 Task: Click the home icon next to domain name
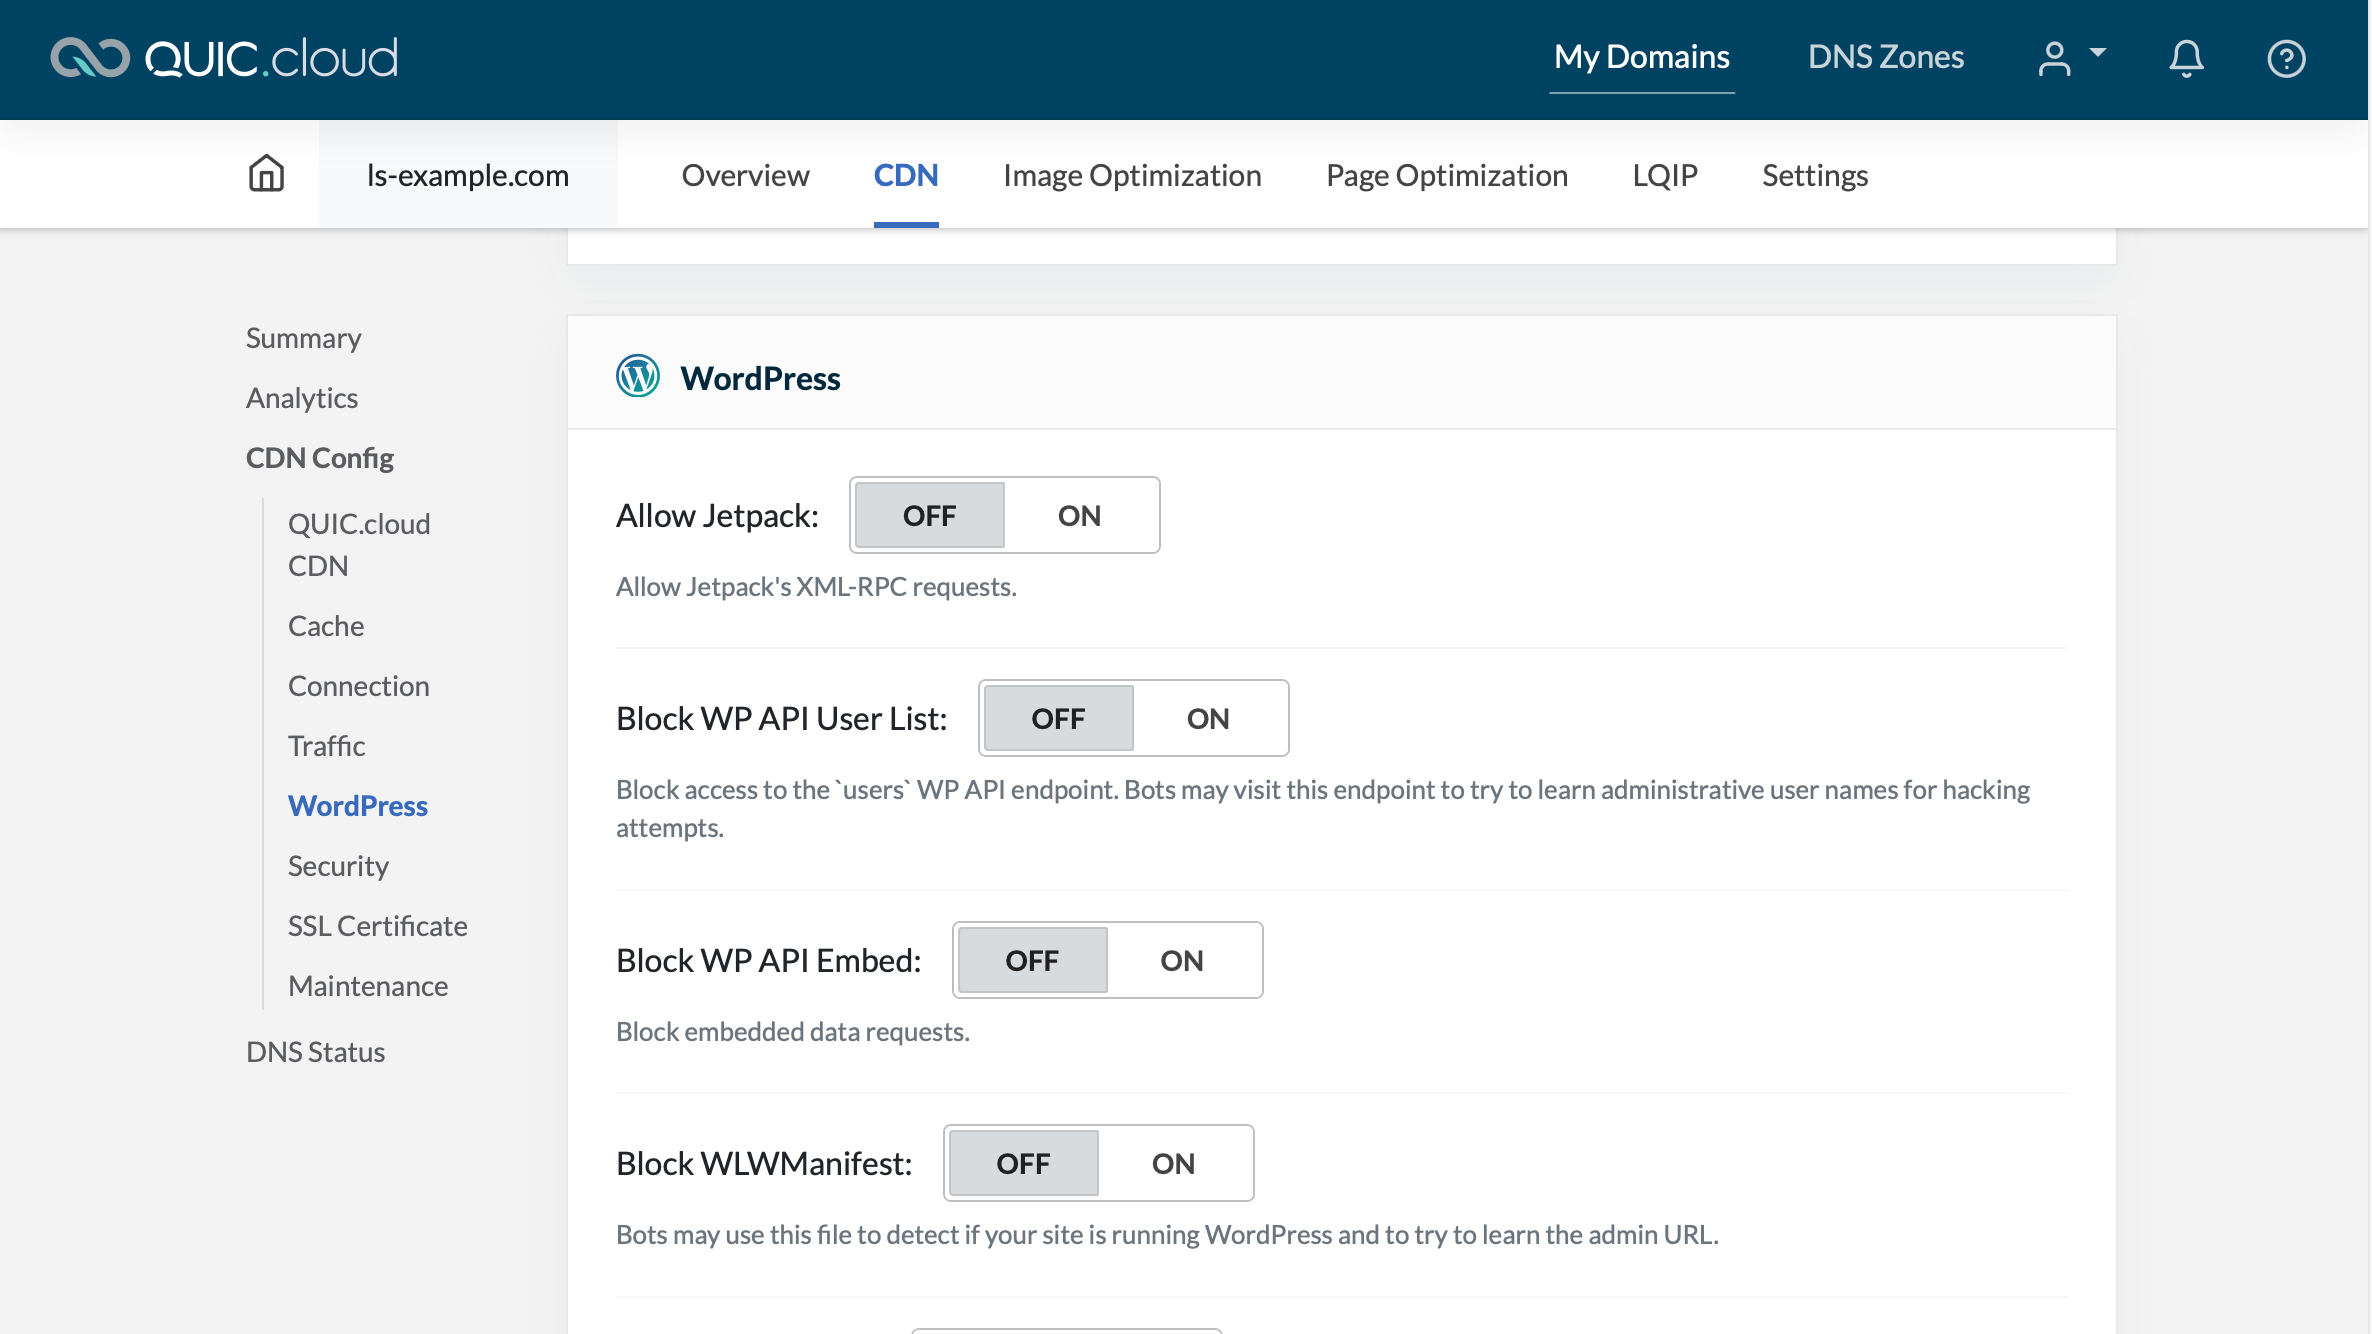(x=266, y=173)
